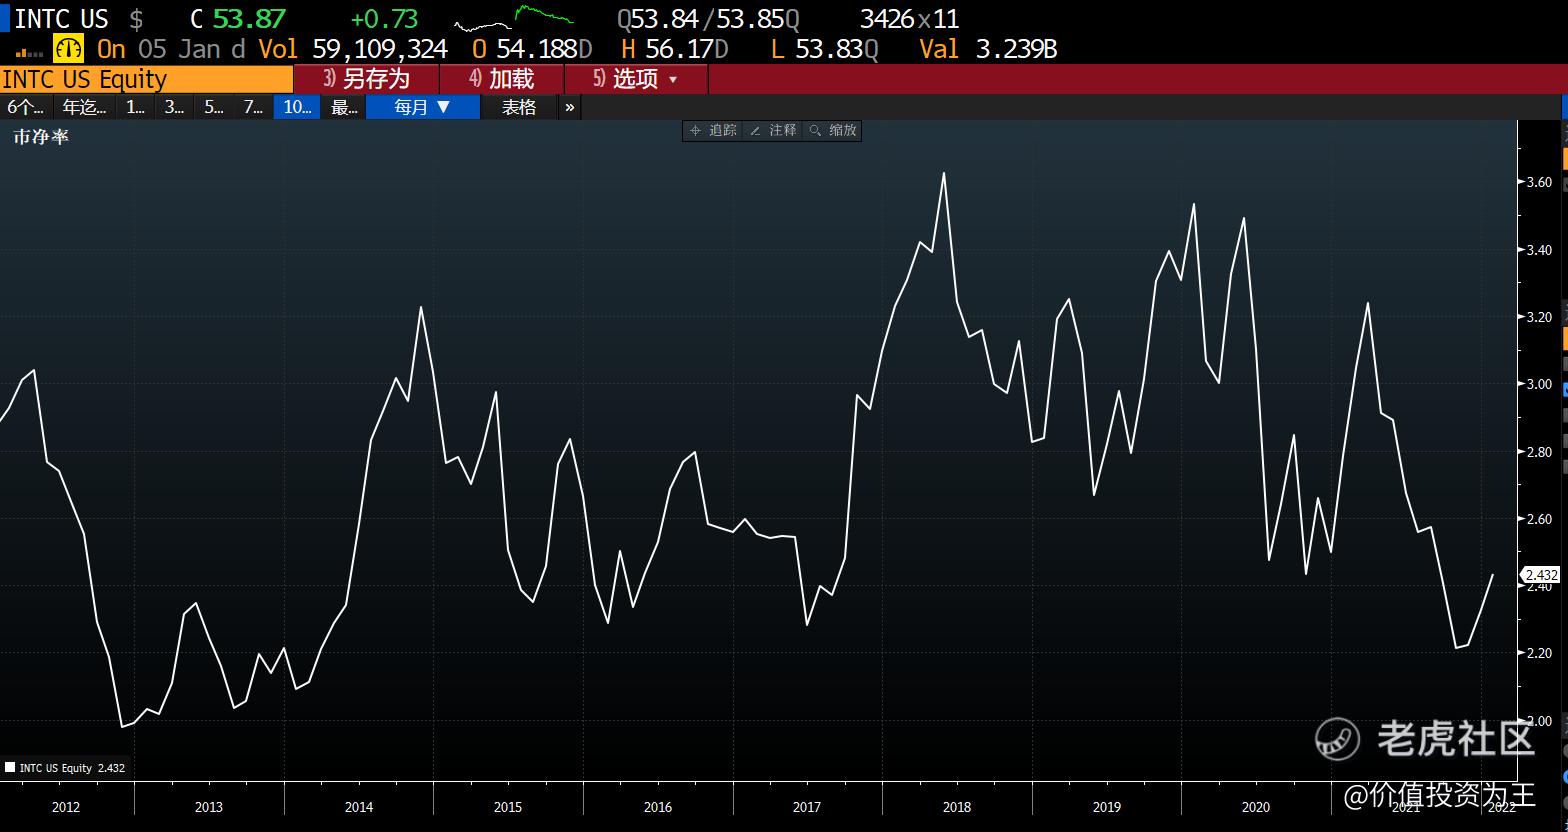Viewport: 1568px width, 832px height.
Task: Click the 2.60 y-axis label
Action: click(1539, 519)
